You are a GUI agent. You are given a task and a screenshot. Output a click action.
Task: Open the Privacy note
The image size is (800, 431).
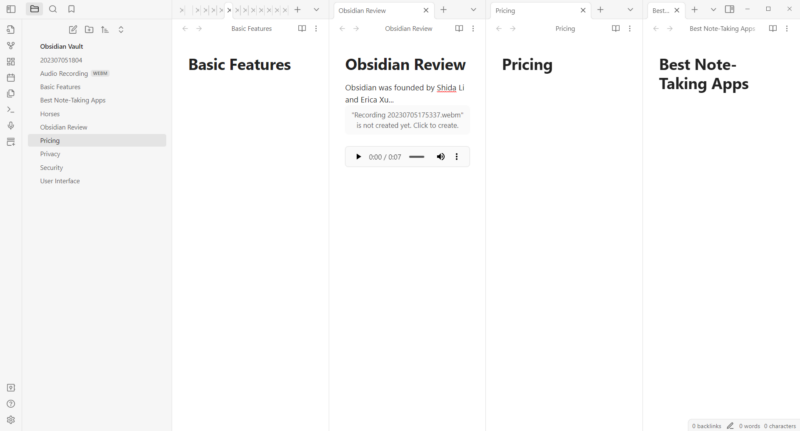[x=97, y=154]
